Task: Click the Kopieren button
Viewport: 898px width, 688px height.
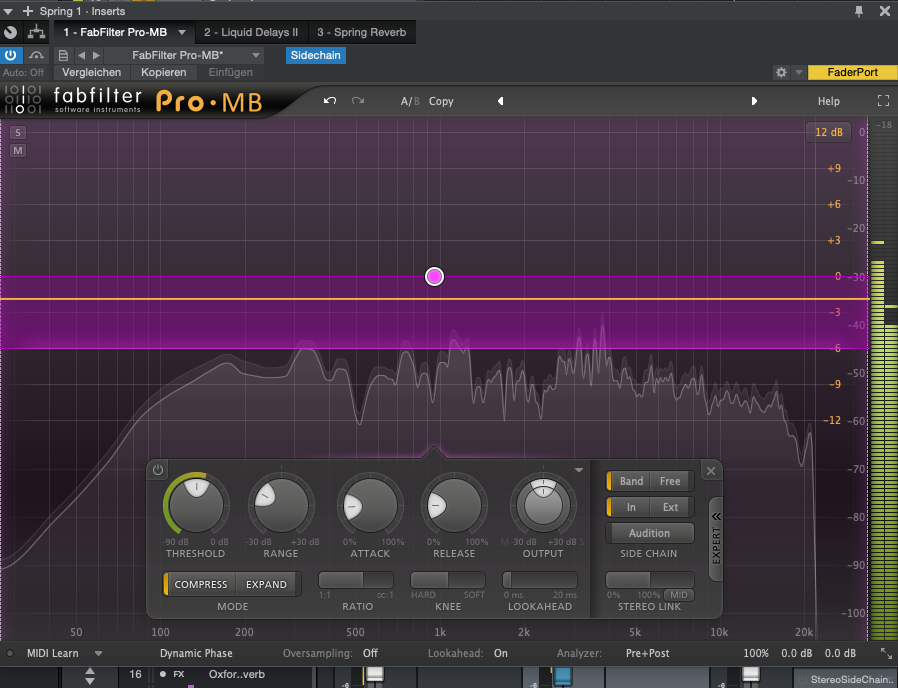Action: coord(164,72)
